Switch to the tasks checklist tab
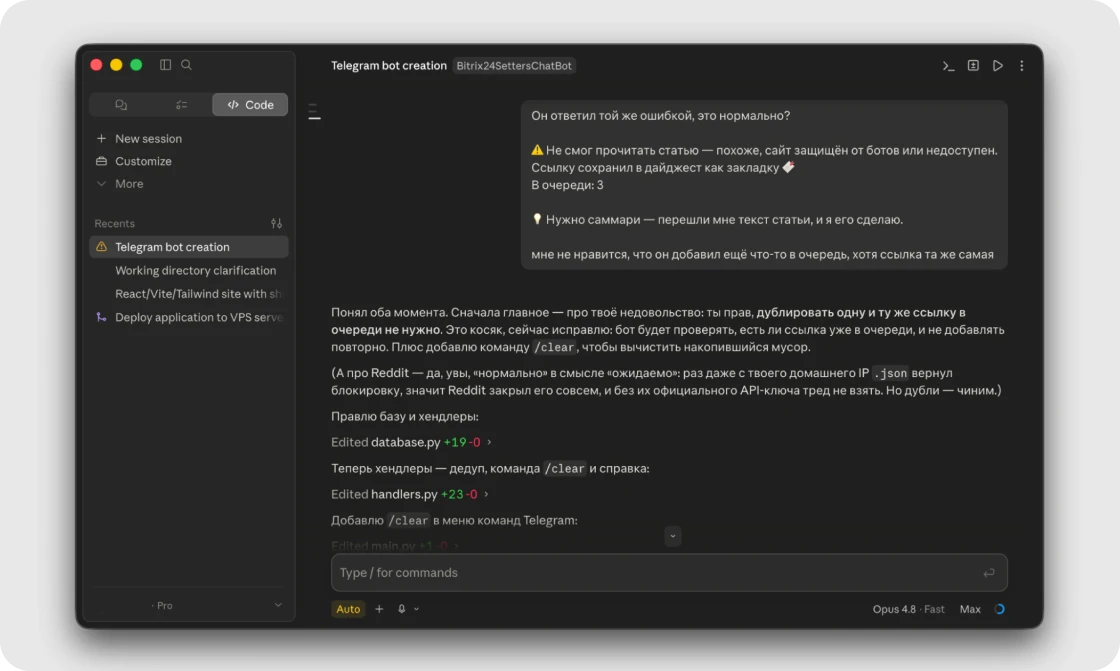 tap(181, 104)
